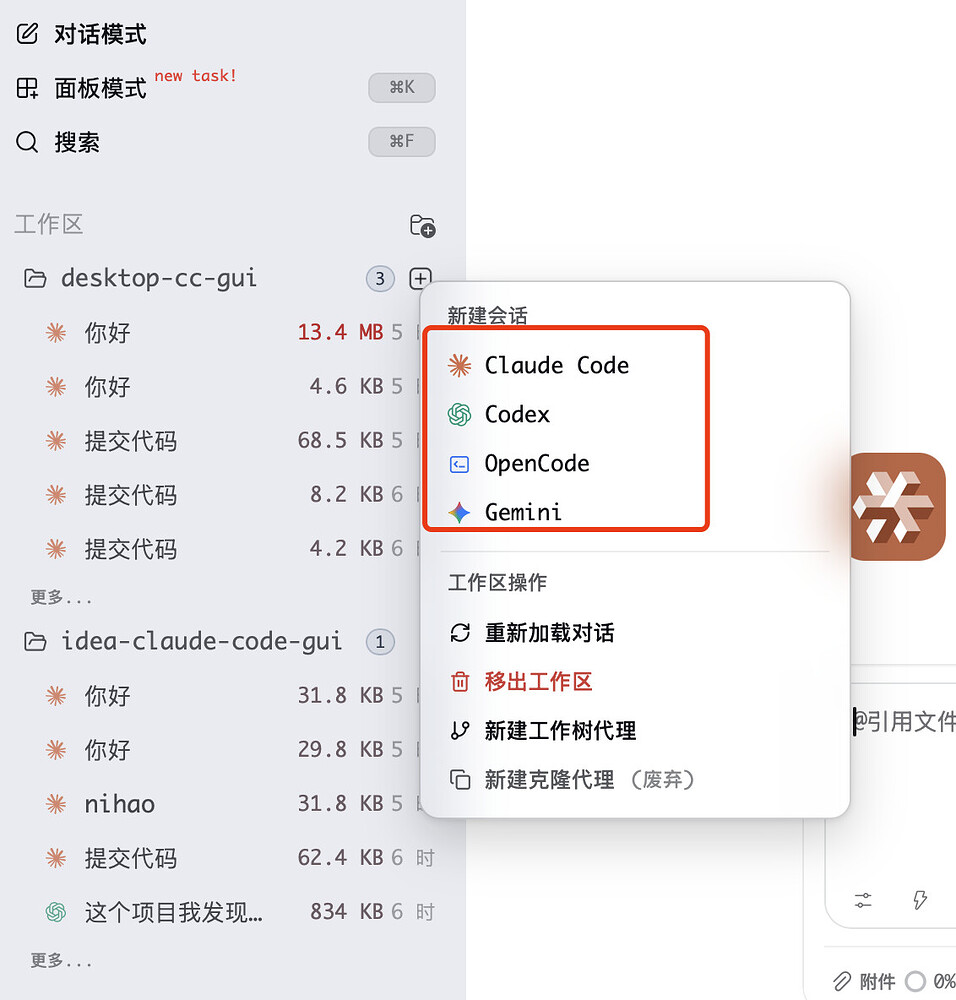Collapse the idea-claude-code-gui workspace folder
956x1000 pixels.
pos(34,642)
